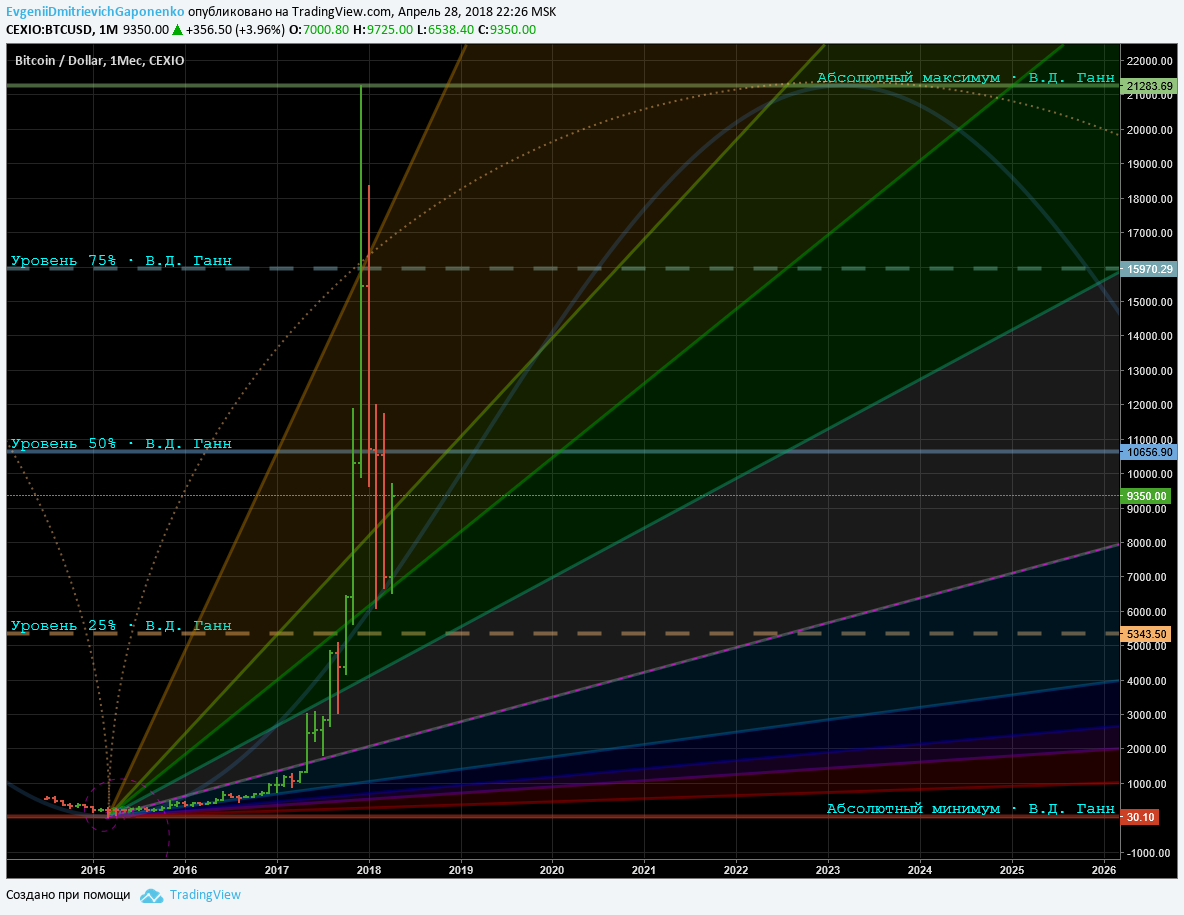The width and height of the screenshot is (1184, 915).
Task: Click the green 9350.00 current price tag
Action: tap(1146, 496)
